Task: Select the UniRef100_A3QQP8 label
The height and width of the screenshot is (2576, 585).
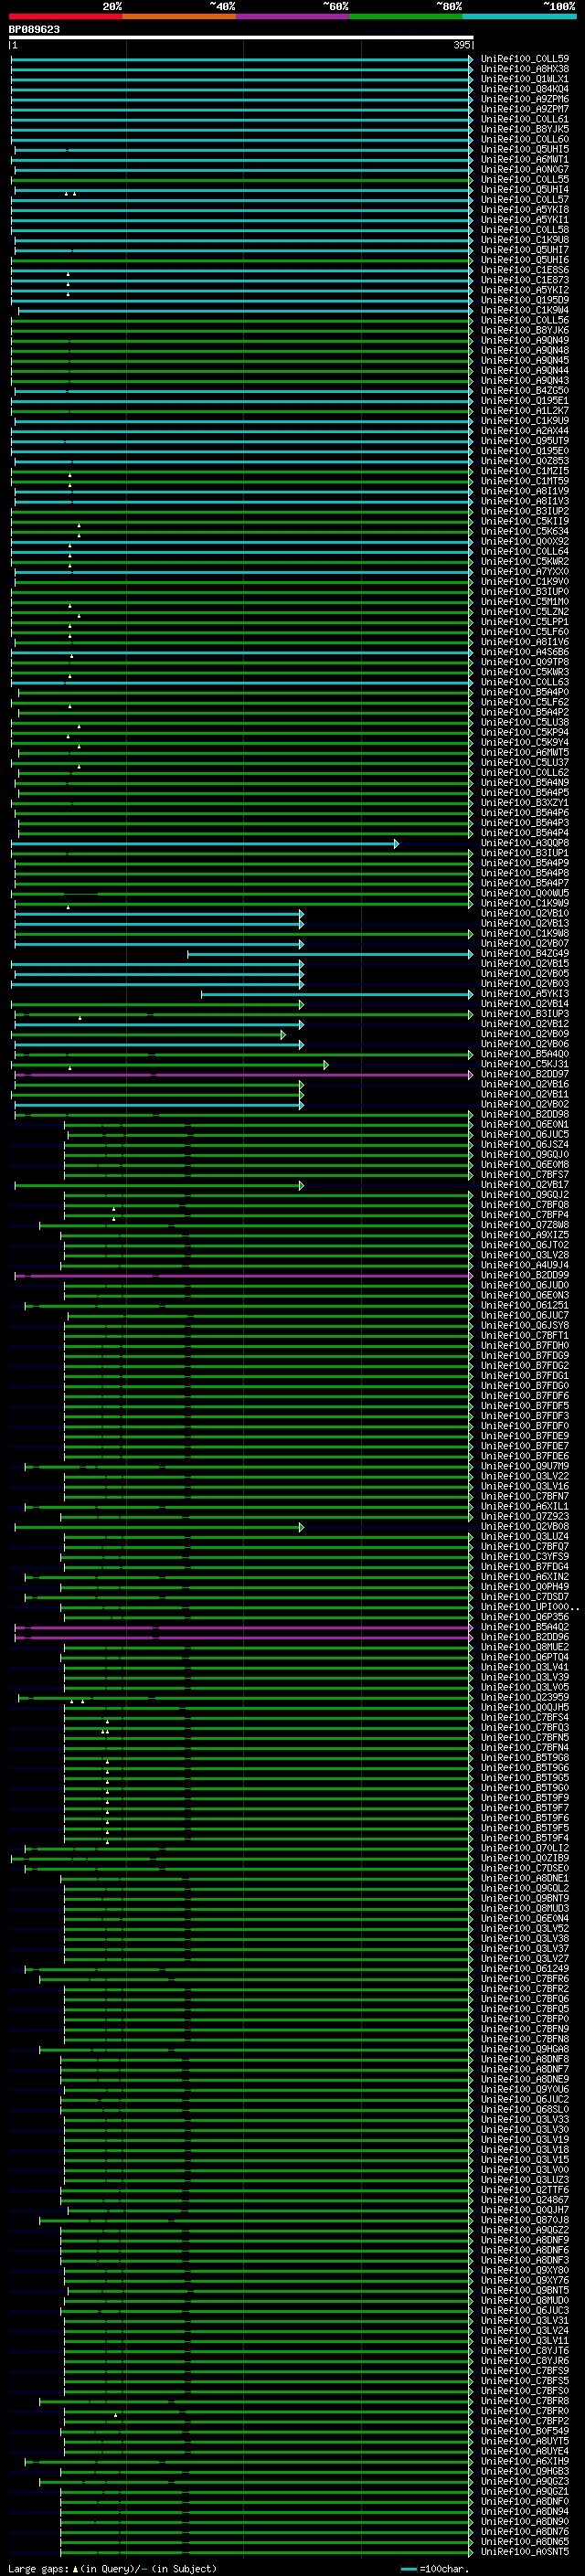Action: pyautogui.click(x=525, y=843)
